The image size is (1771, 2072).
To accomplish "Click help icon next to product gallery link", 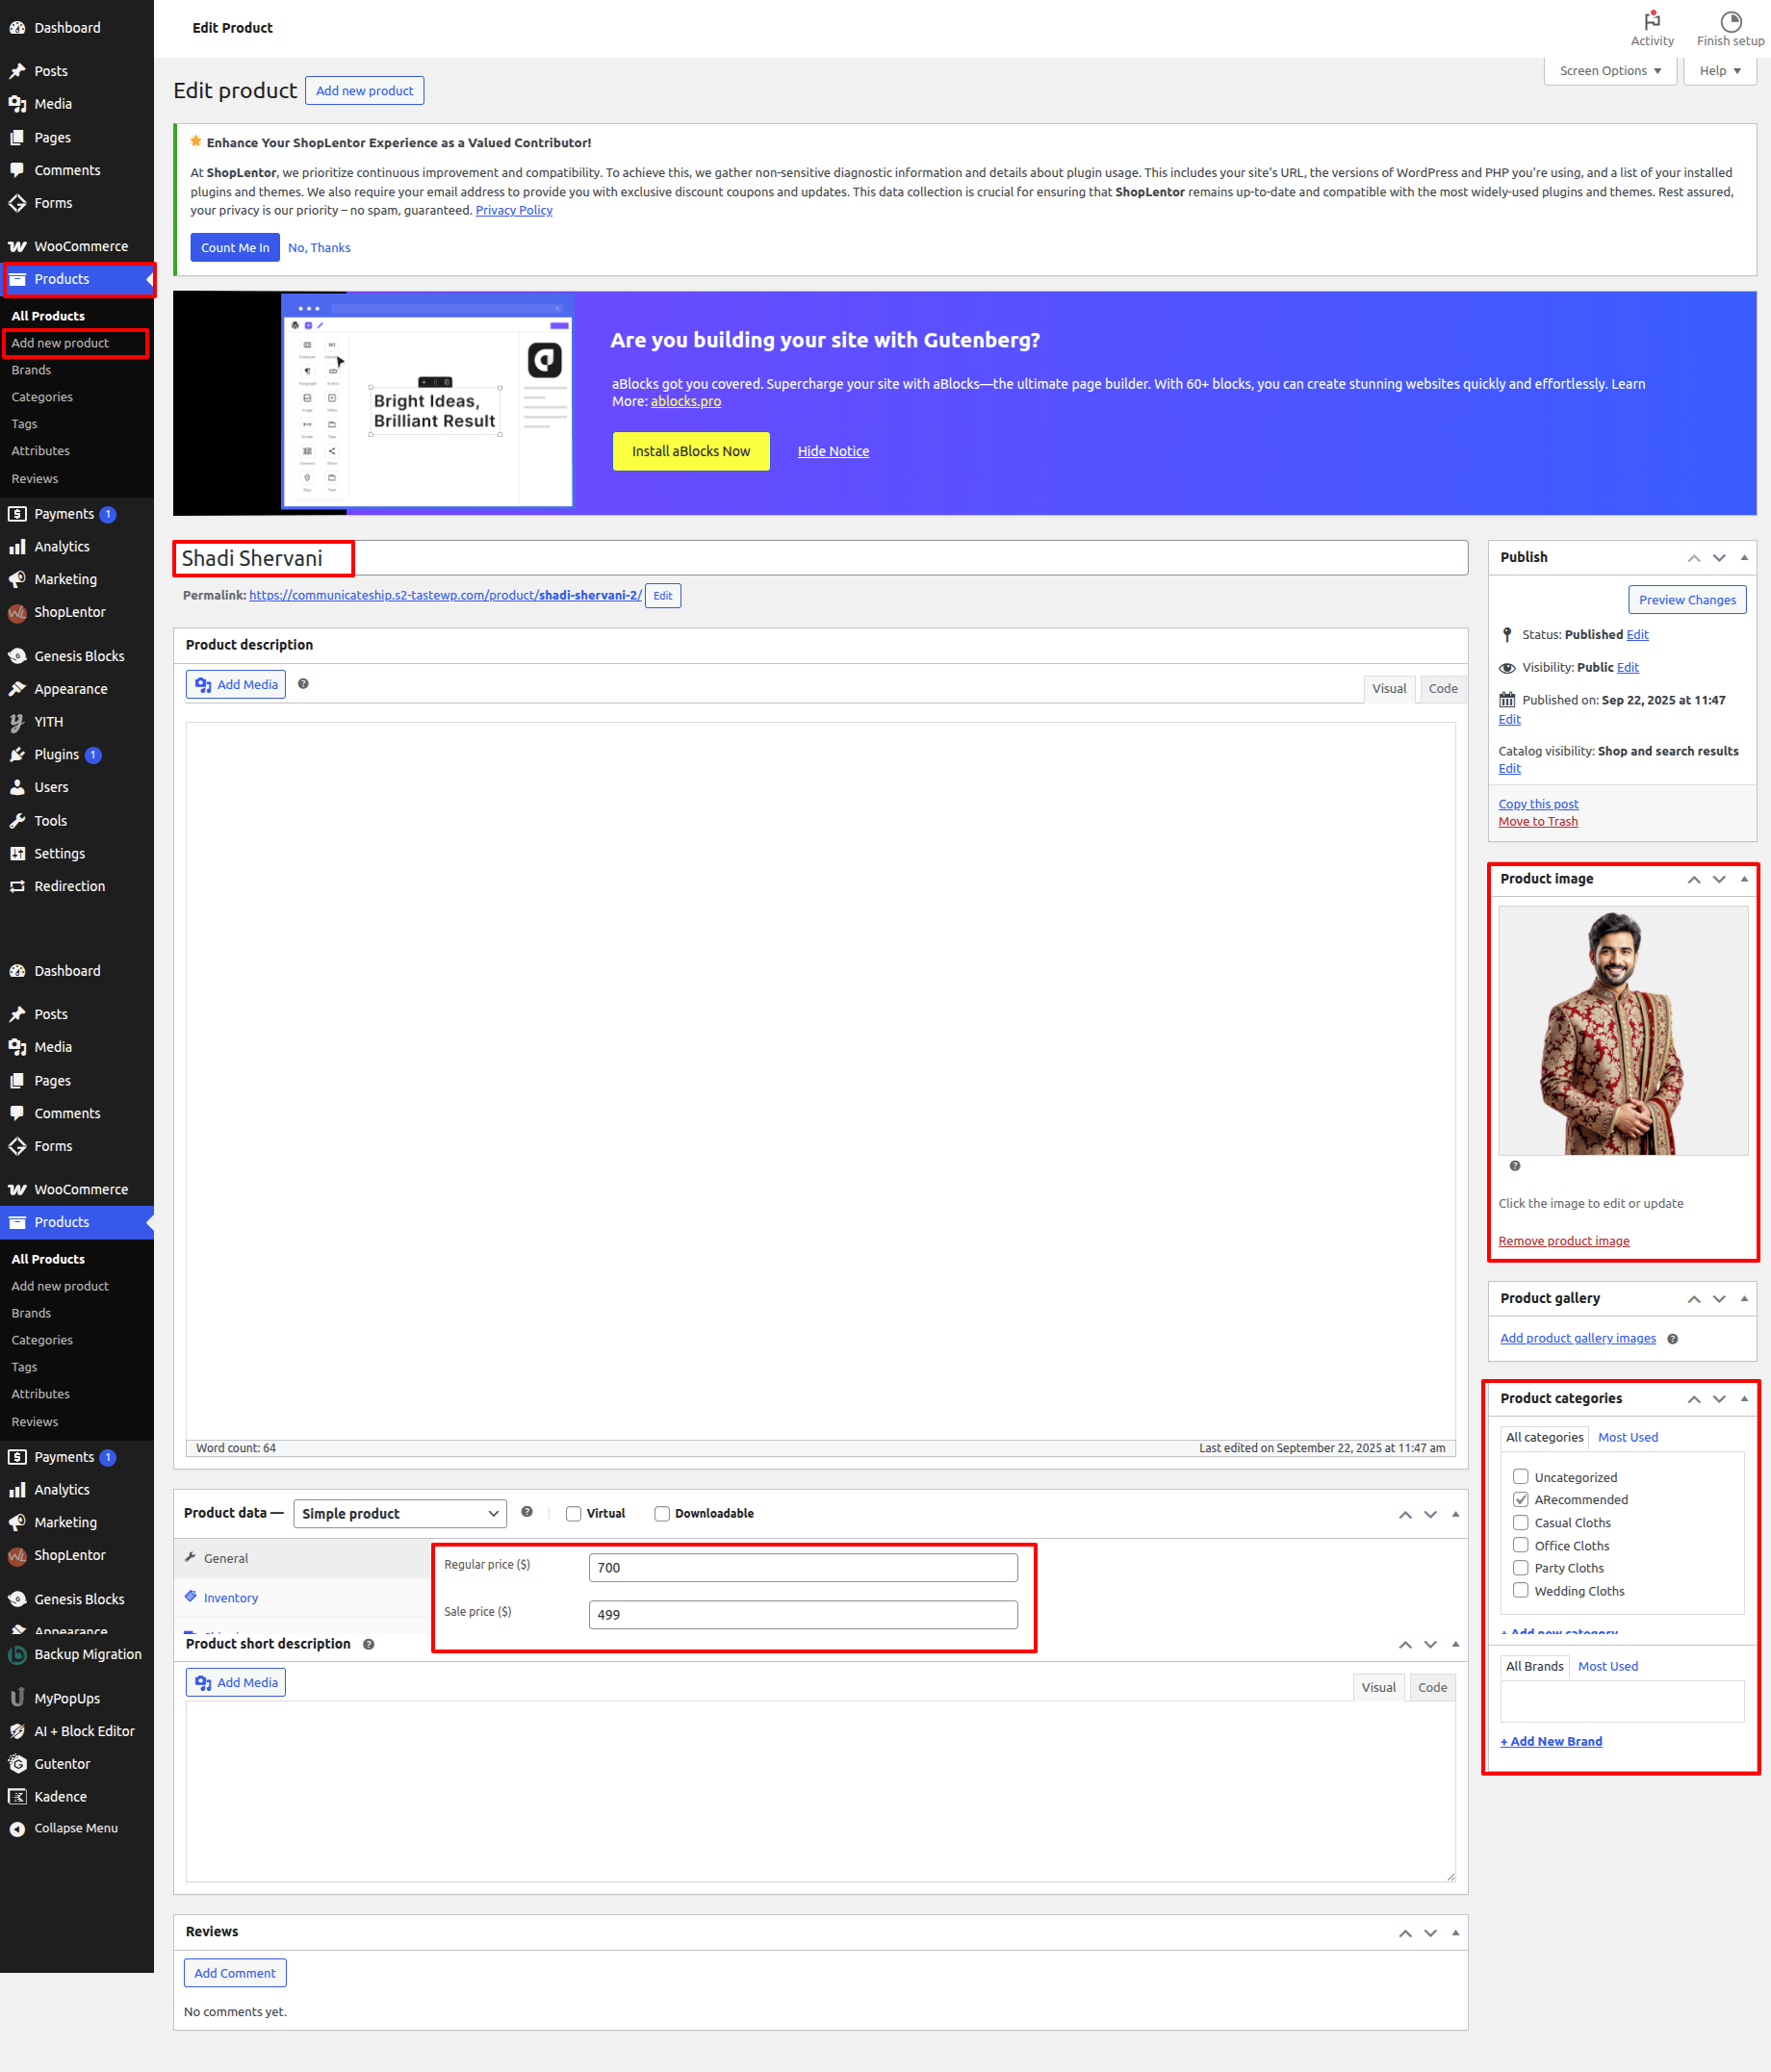I will tap(1672, 1339).
